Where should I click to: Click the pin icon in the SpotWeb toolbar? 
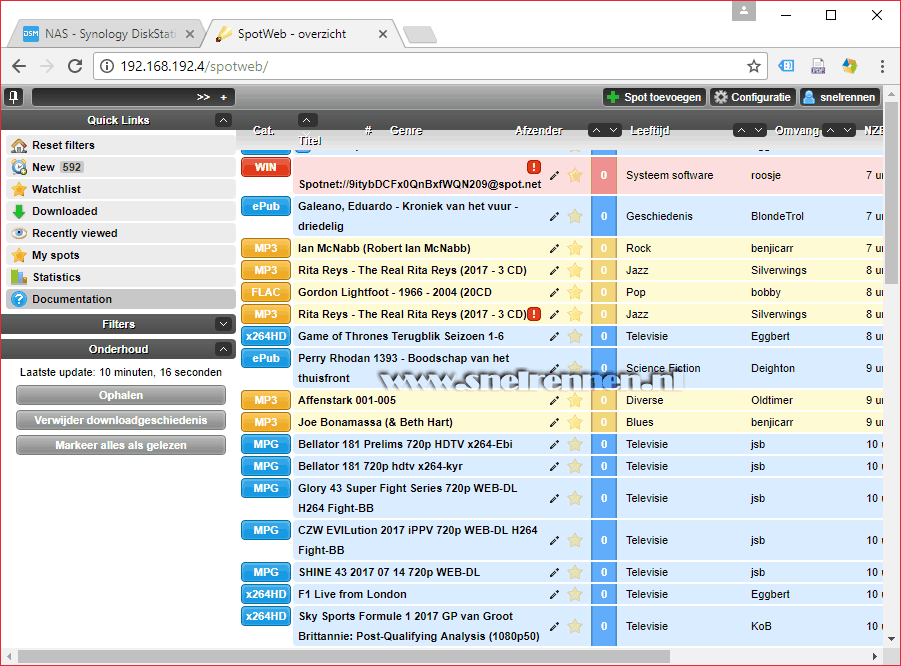13,97
